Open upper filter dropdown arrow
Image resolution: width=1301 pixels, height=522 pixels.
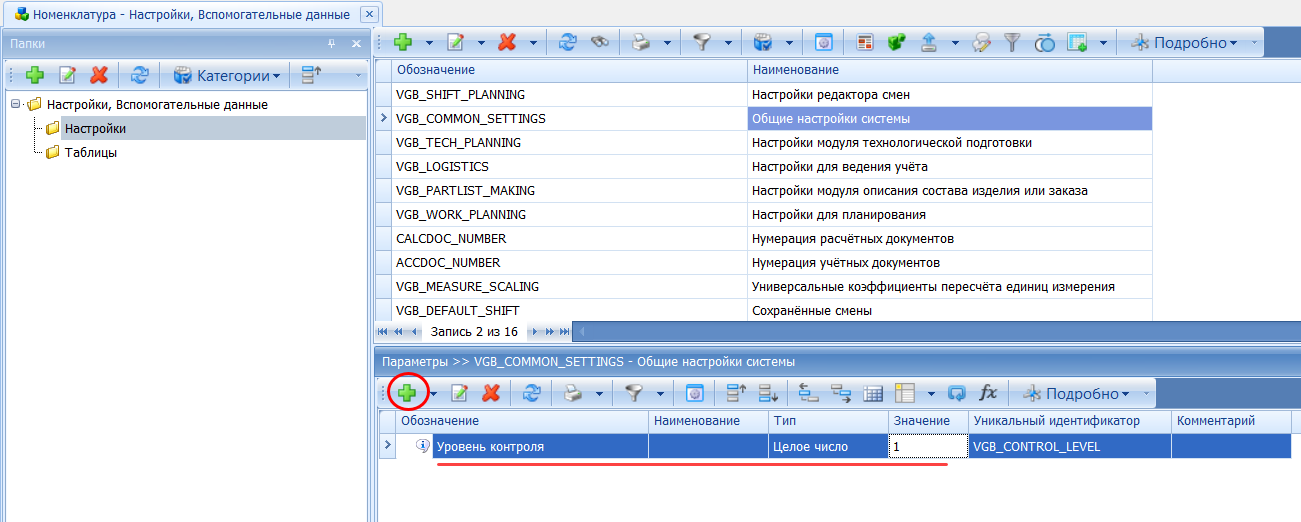click(728, 43)
